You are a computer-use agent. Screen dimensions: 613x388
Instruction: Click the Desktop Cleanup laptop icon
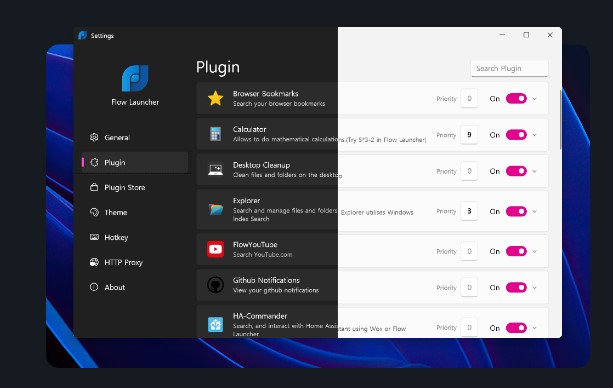click(x=215, y=170)
